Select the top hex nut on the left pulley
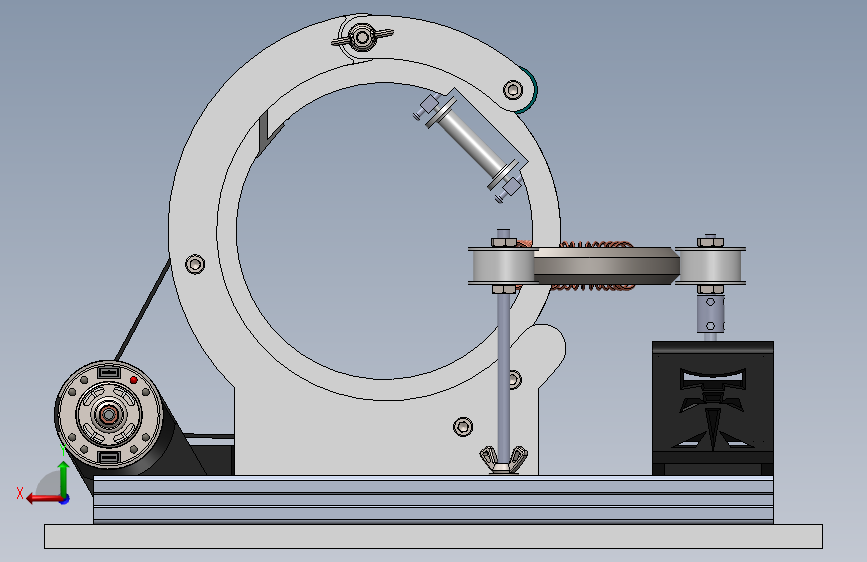Screen dimensions: 867x562 click(x=503, y=242)
